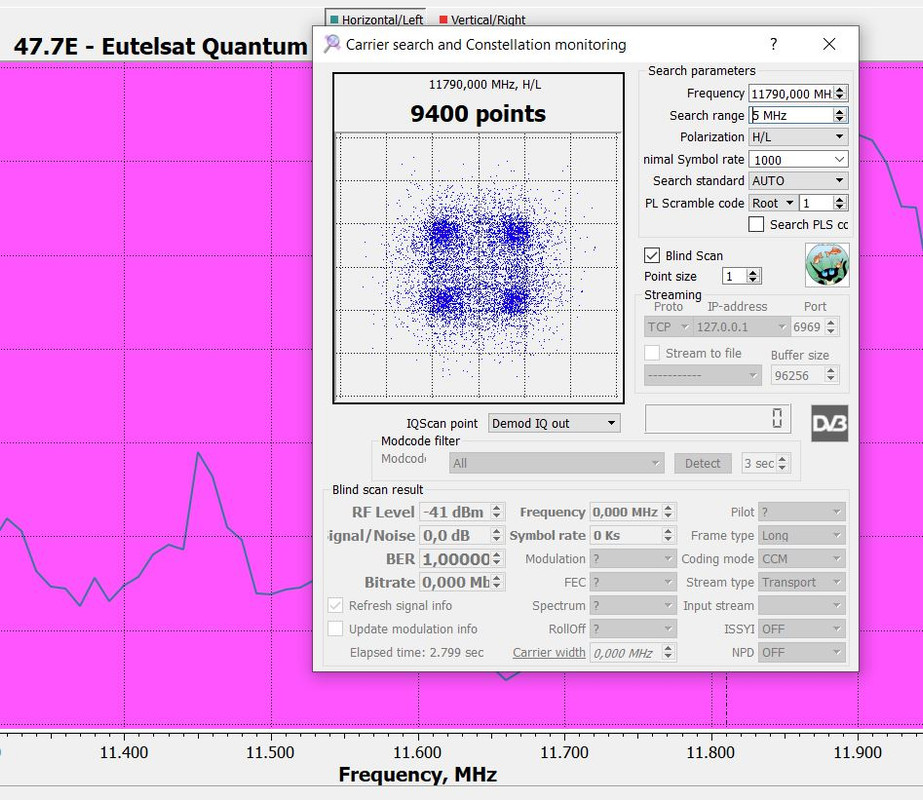This screenshot has width=923, height=800.
Task: Step the result Frequency spinner
Action: click(x=668, y=512)
